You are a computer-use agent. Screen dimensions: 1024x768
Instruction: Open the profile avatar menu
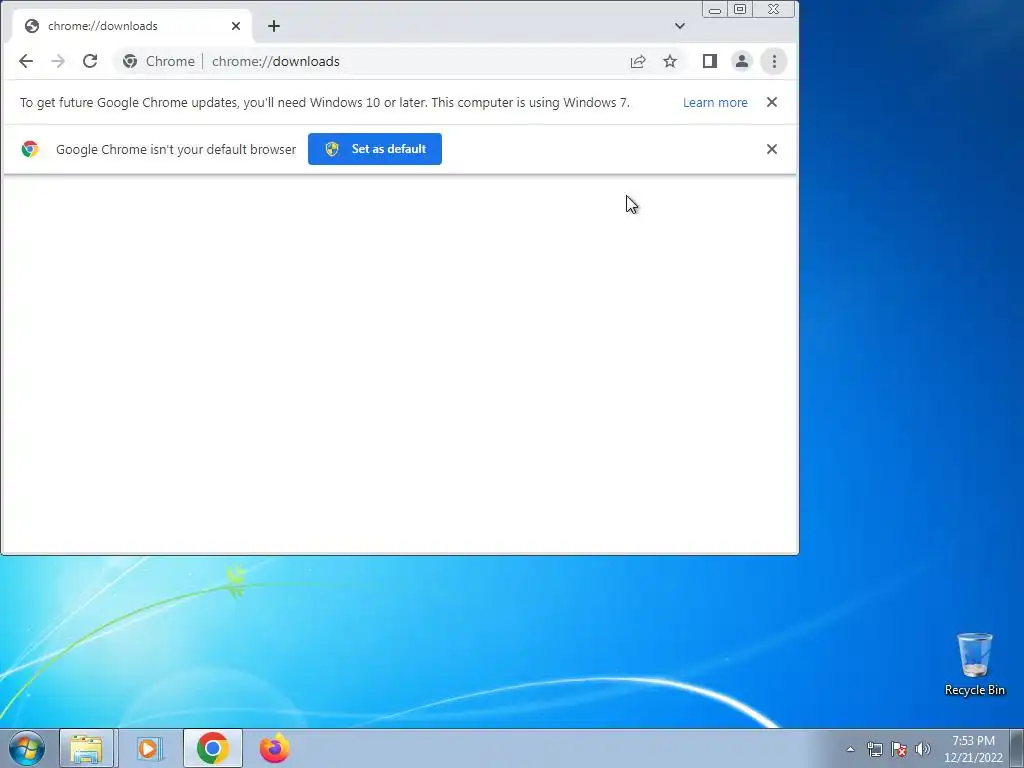coord(742,61)
